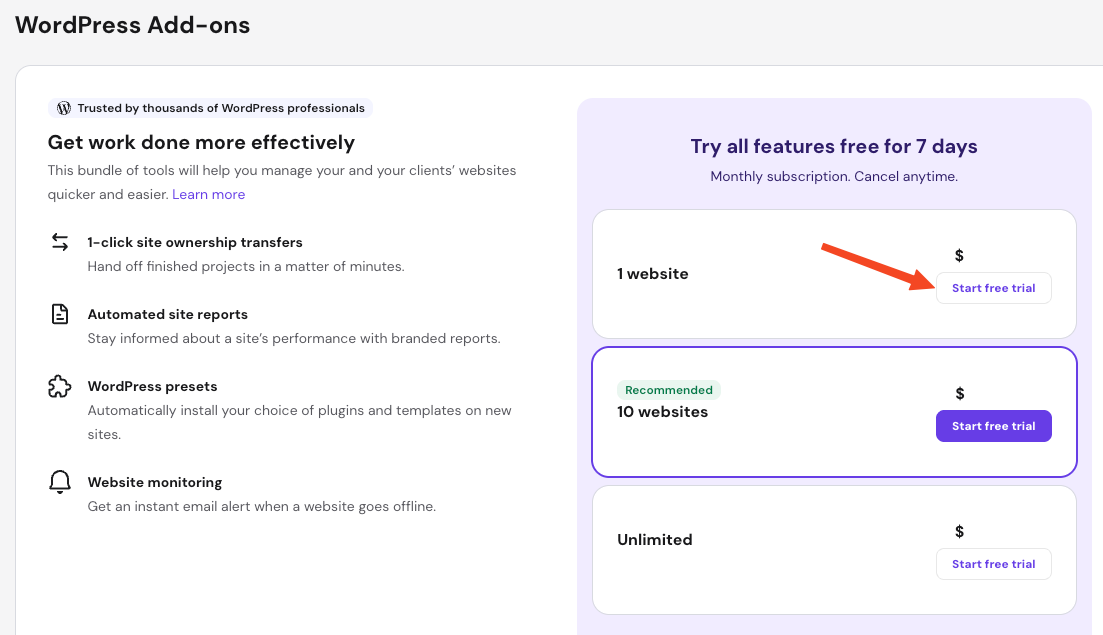Click the Automated site reports title
Image resolution: width=1103 pixels, height=635 pixels.
pyautogui.click(x=167, y=314)
